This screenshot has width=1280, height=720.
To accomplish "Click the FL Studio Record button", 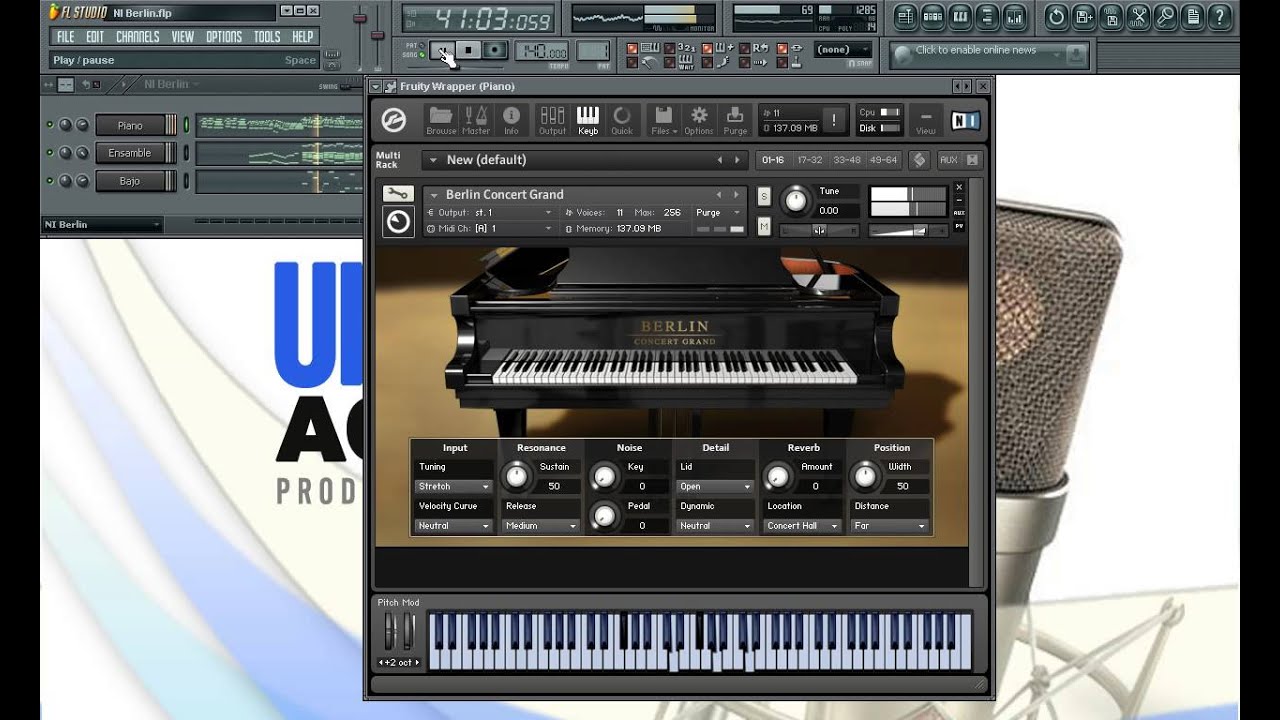I will [496, 50].
